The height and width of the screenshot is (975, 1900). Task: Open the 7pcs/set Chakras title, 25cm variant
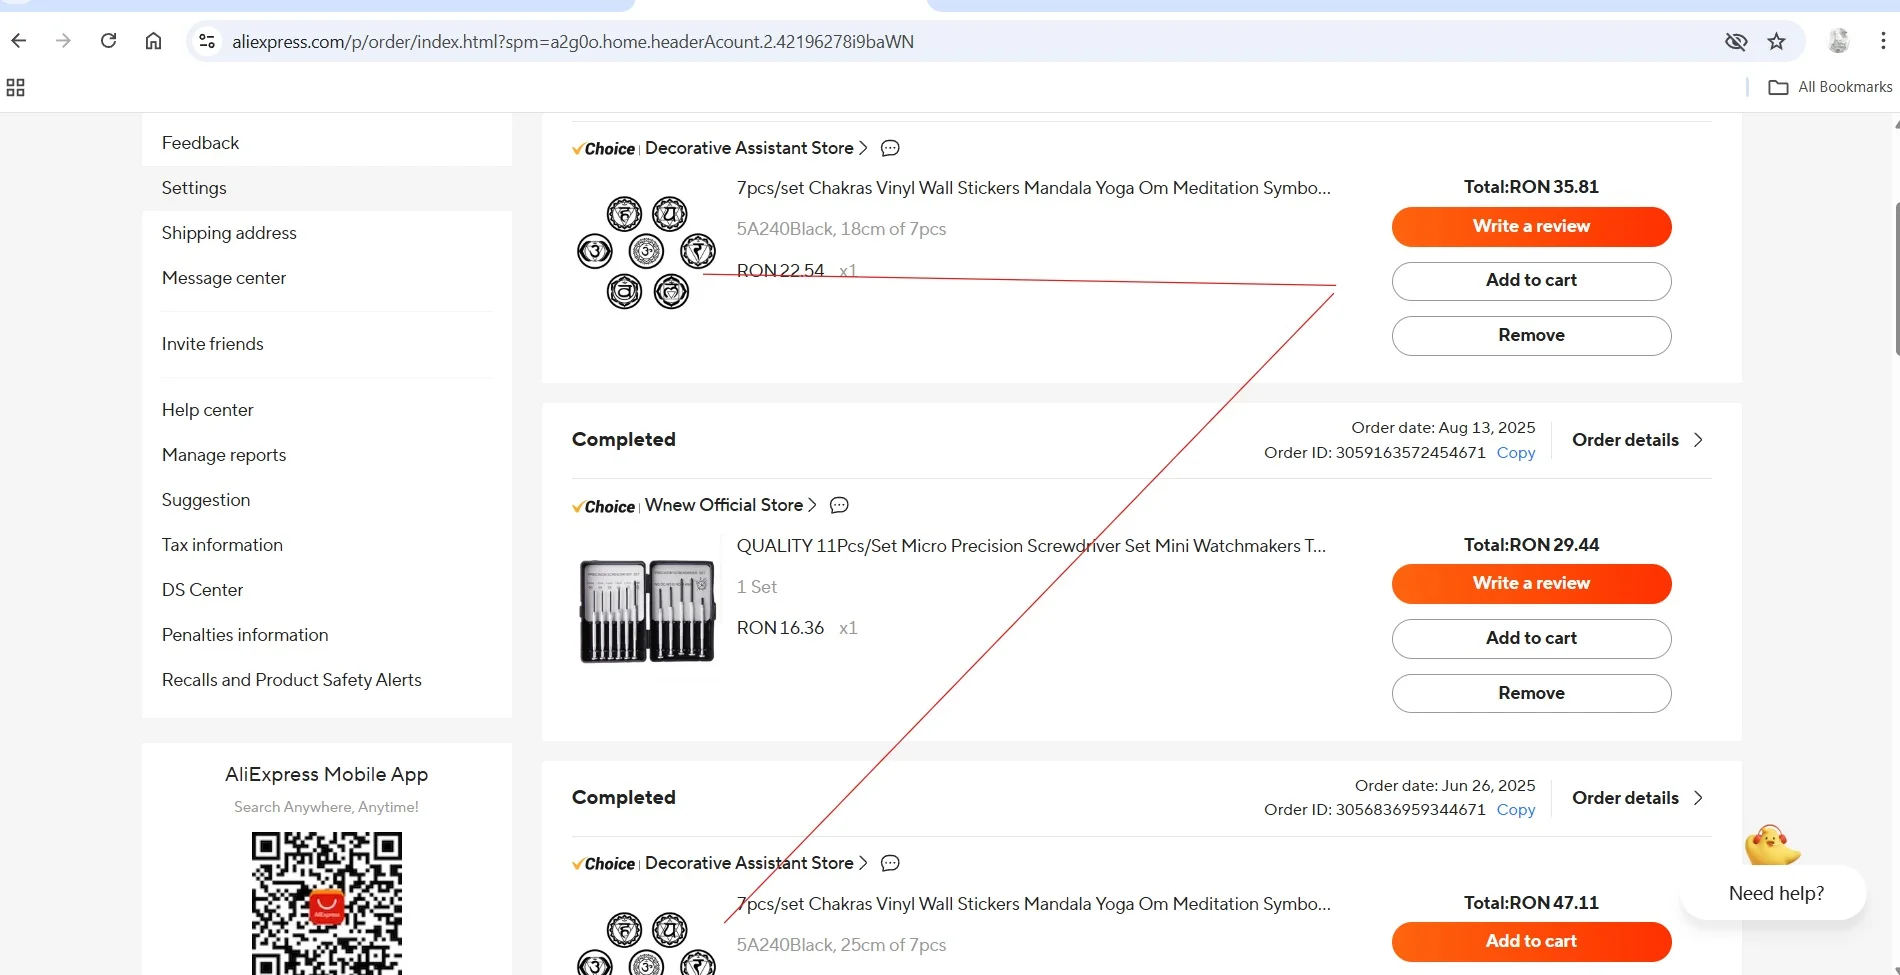(x=1033, y=904)
